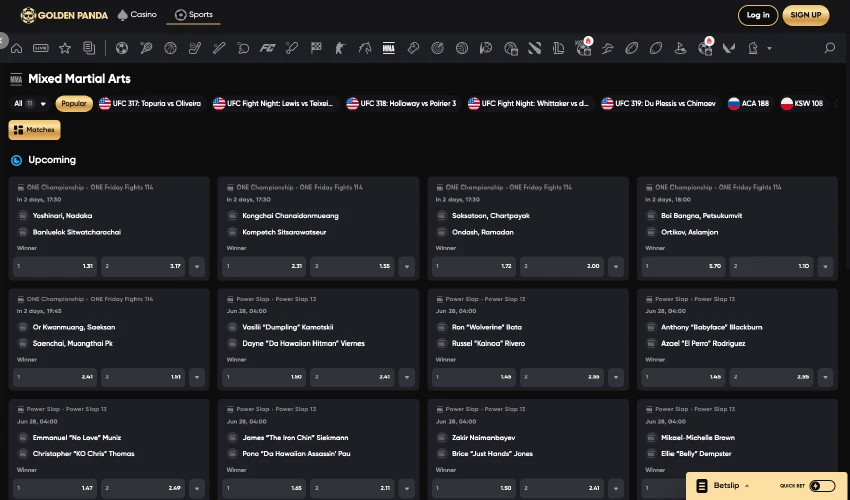This screenshot has height=500, width=850.
Task: Select the checkered flag motorsport icon
Action: tap(316, 48)
